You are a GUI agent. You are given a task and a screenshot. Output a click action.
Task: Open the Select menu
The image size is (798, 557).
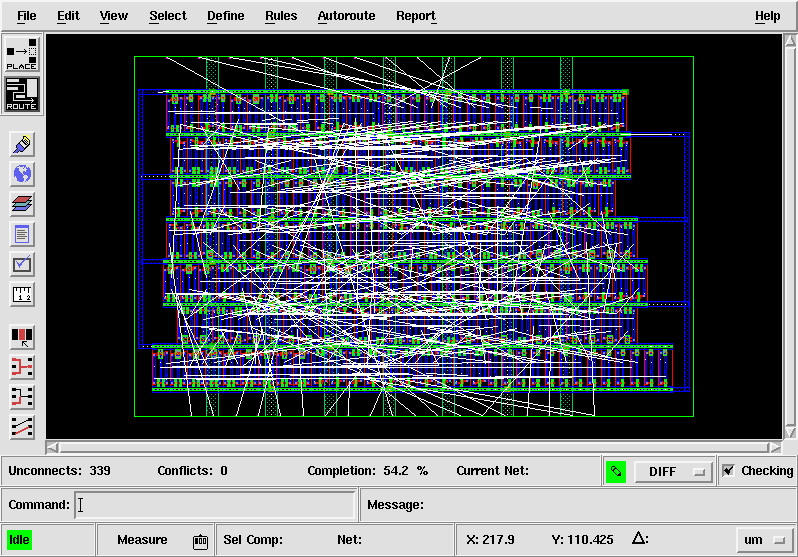tap(168, 16)
